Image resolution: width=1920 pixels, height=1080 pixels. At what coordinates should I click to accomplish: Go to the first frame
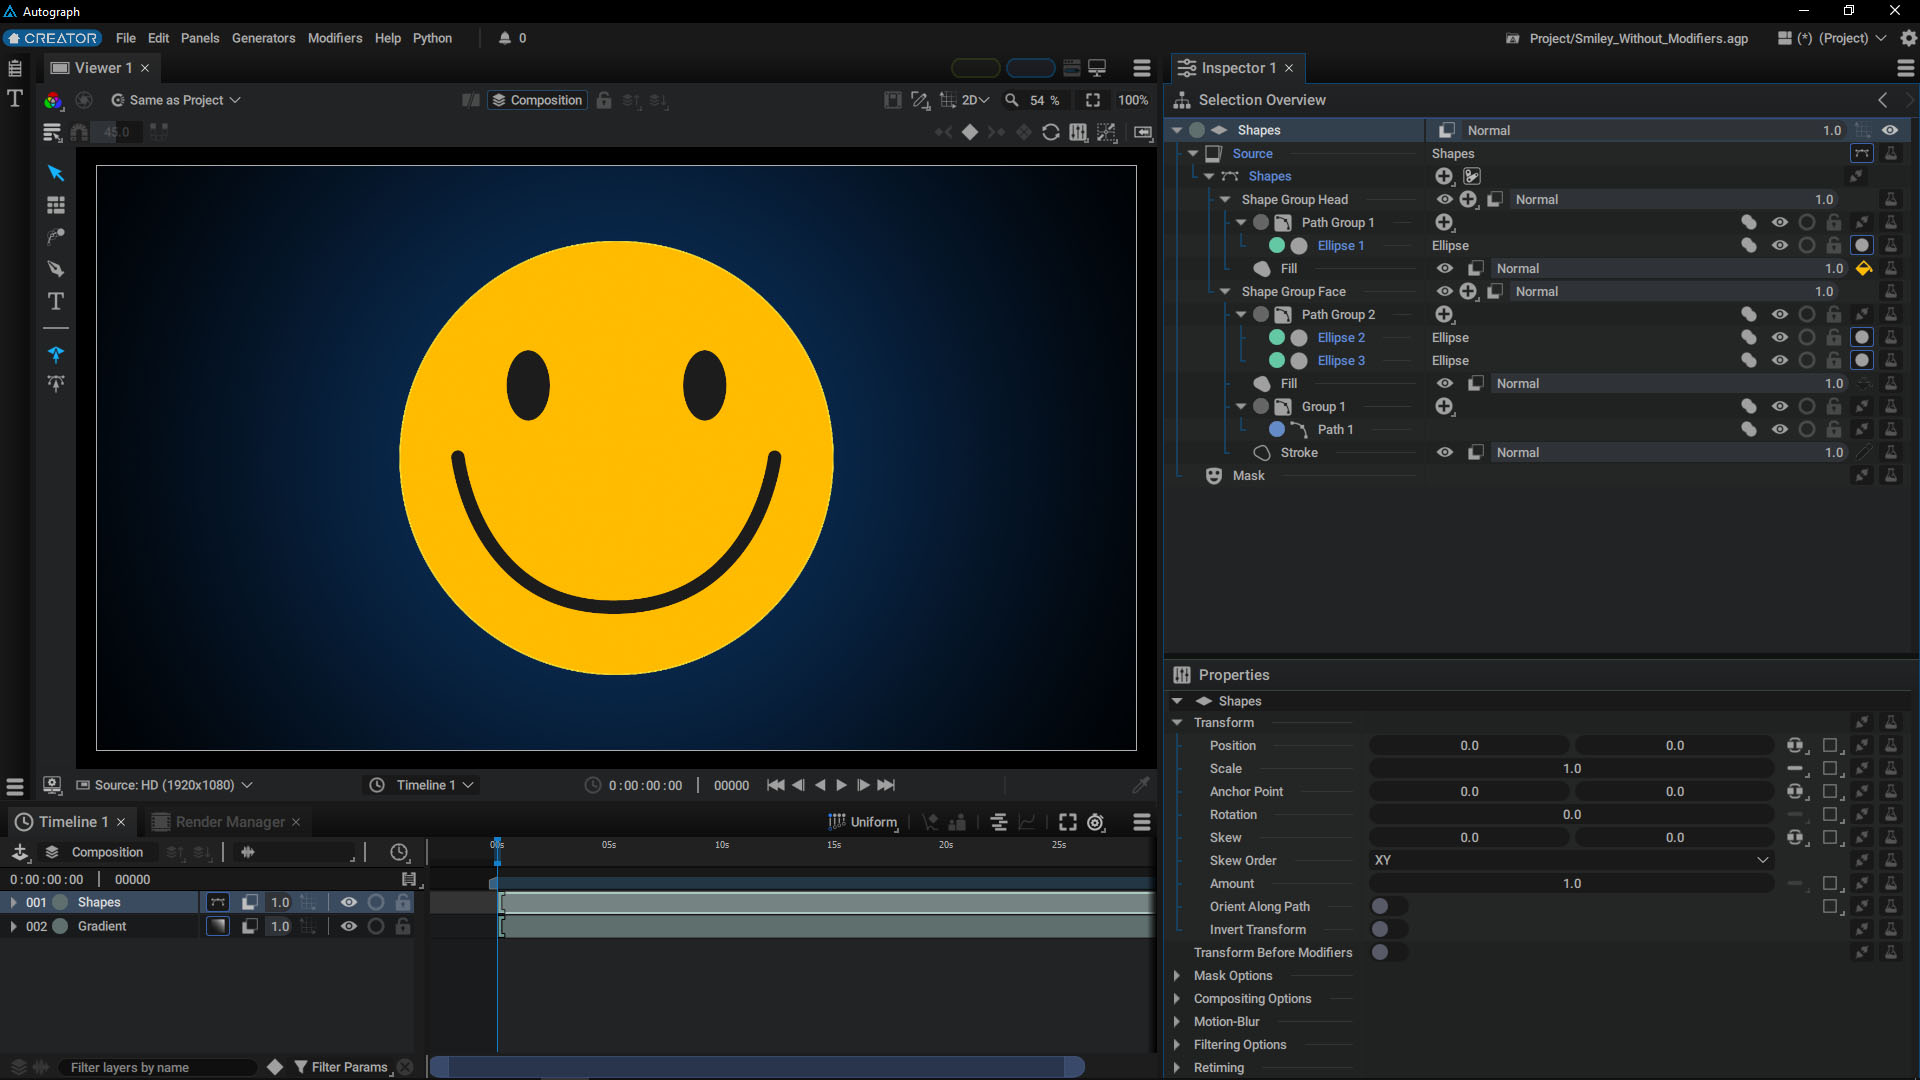tap(776, 785)
